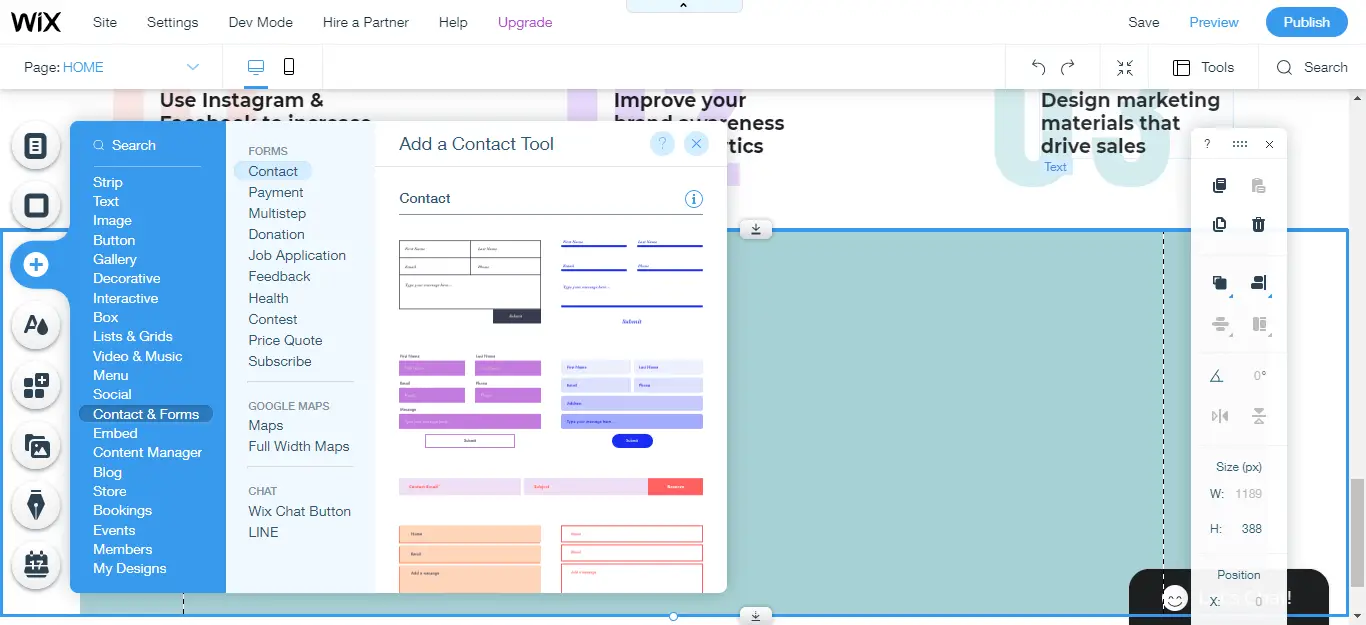Choose the blue underlined contact form template
Viewport: 1366px width, 625px height.
click(632, 281)
